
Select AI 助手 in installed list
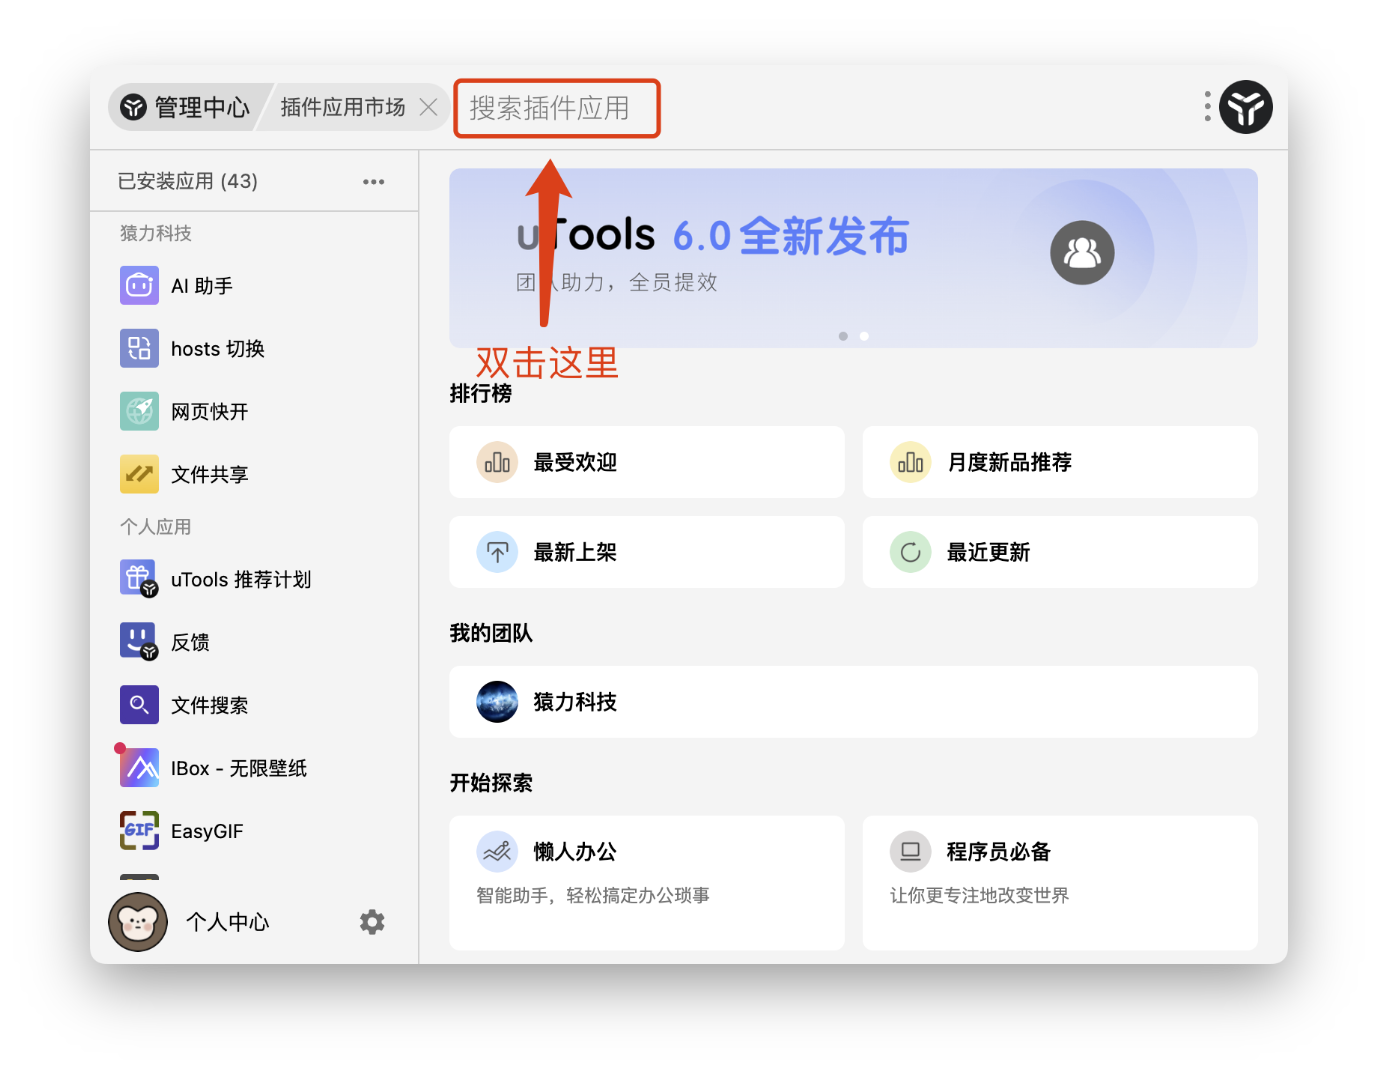pos(254,286)
